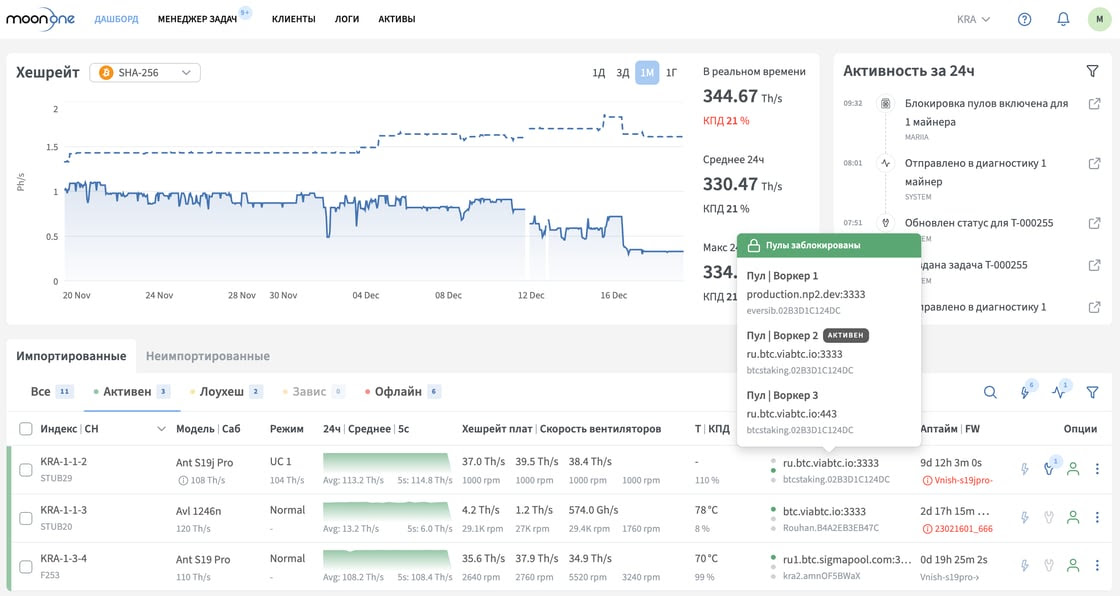Click wrench icon in KRA-1-1-2 row
The height and width of the screenshot is (596, 1120).
point(1049,468)
